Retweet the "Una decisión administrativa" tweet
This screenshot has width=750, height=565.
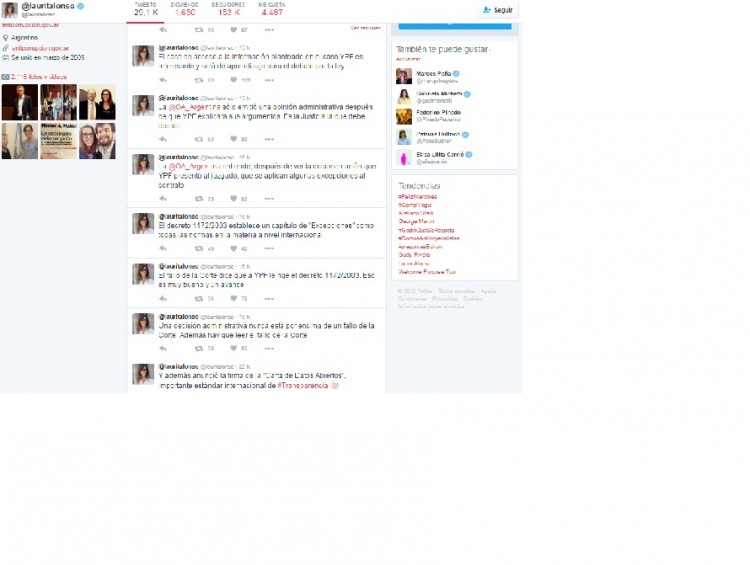[198, 348]
